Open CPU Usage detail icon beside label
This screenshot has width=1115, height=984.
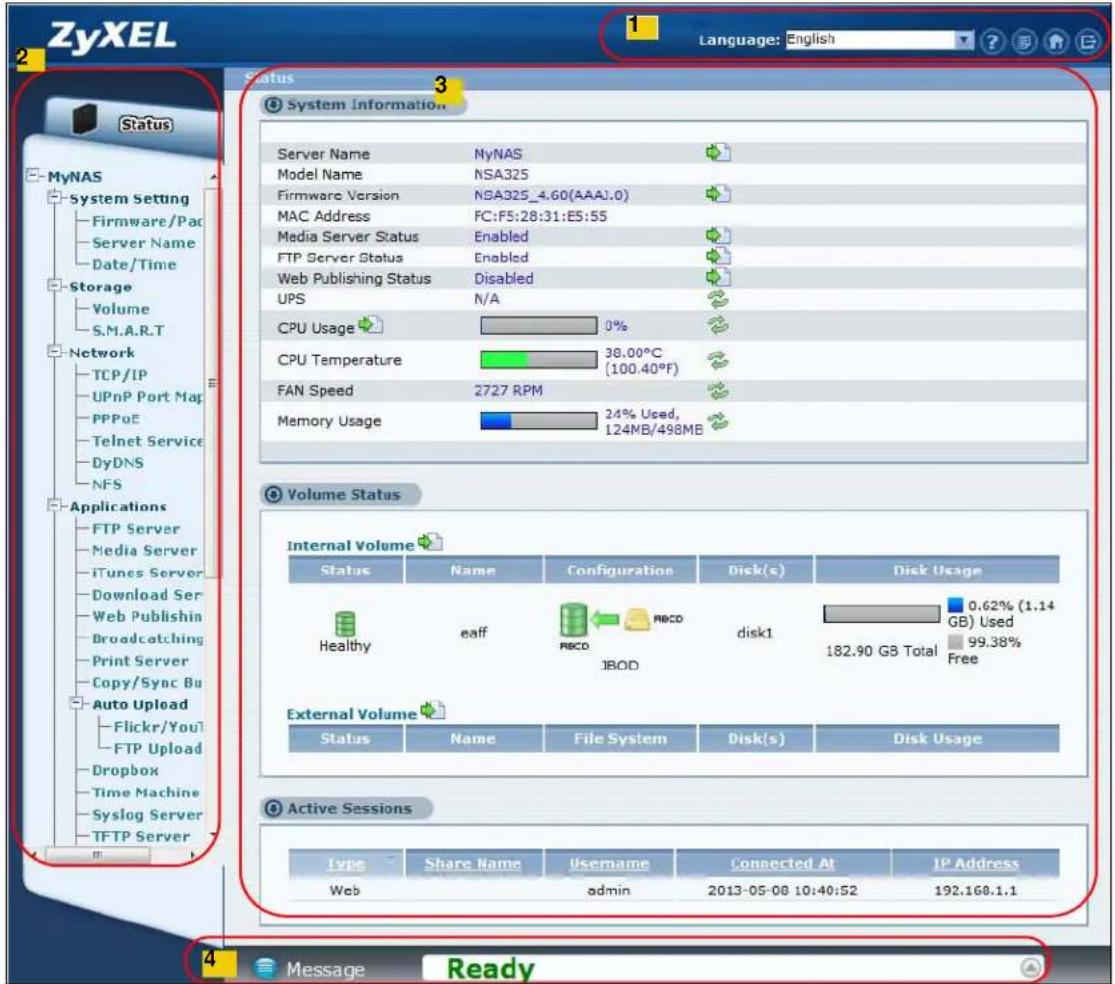tap(370, 325)
